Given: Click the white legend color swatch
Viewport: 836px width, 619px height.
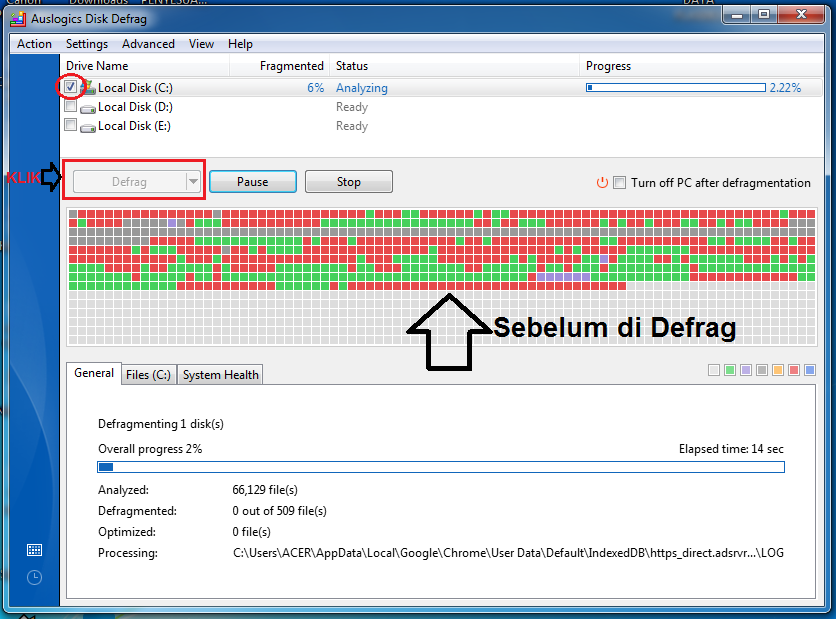Looking at the screenshot, I should (714, 370).
